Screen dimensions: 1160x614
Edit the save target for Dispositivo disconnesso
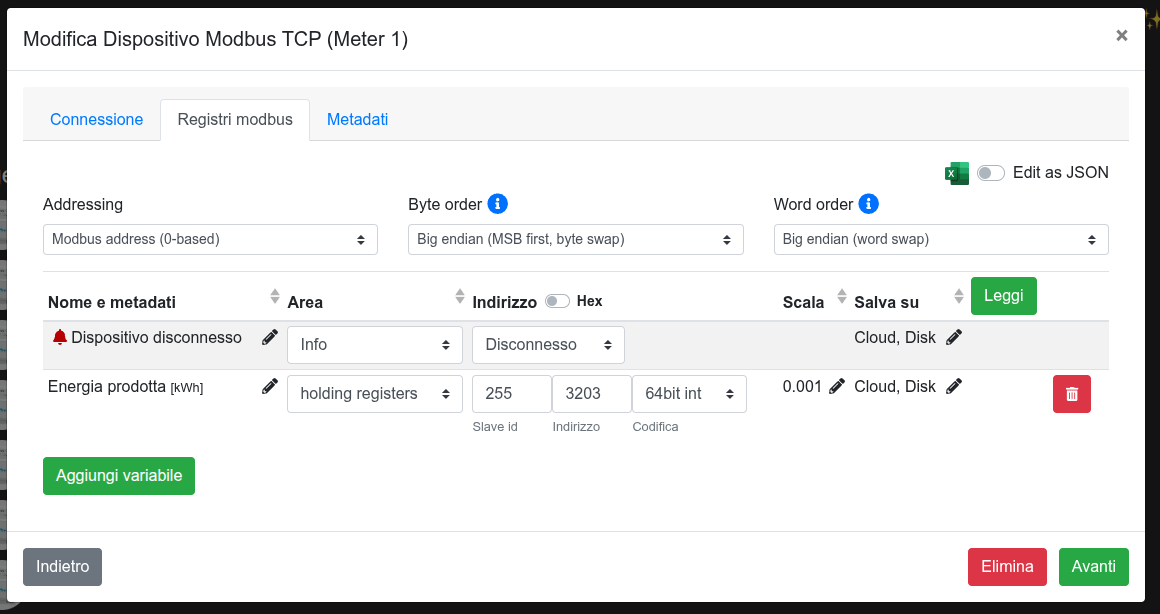pos(954,338)
